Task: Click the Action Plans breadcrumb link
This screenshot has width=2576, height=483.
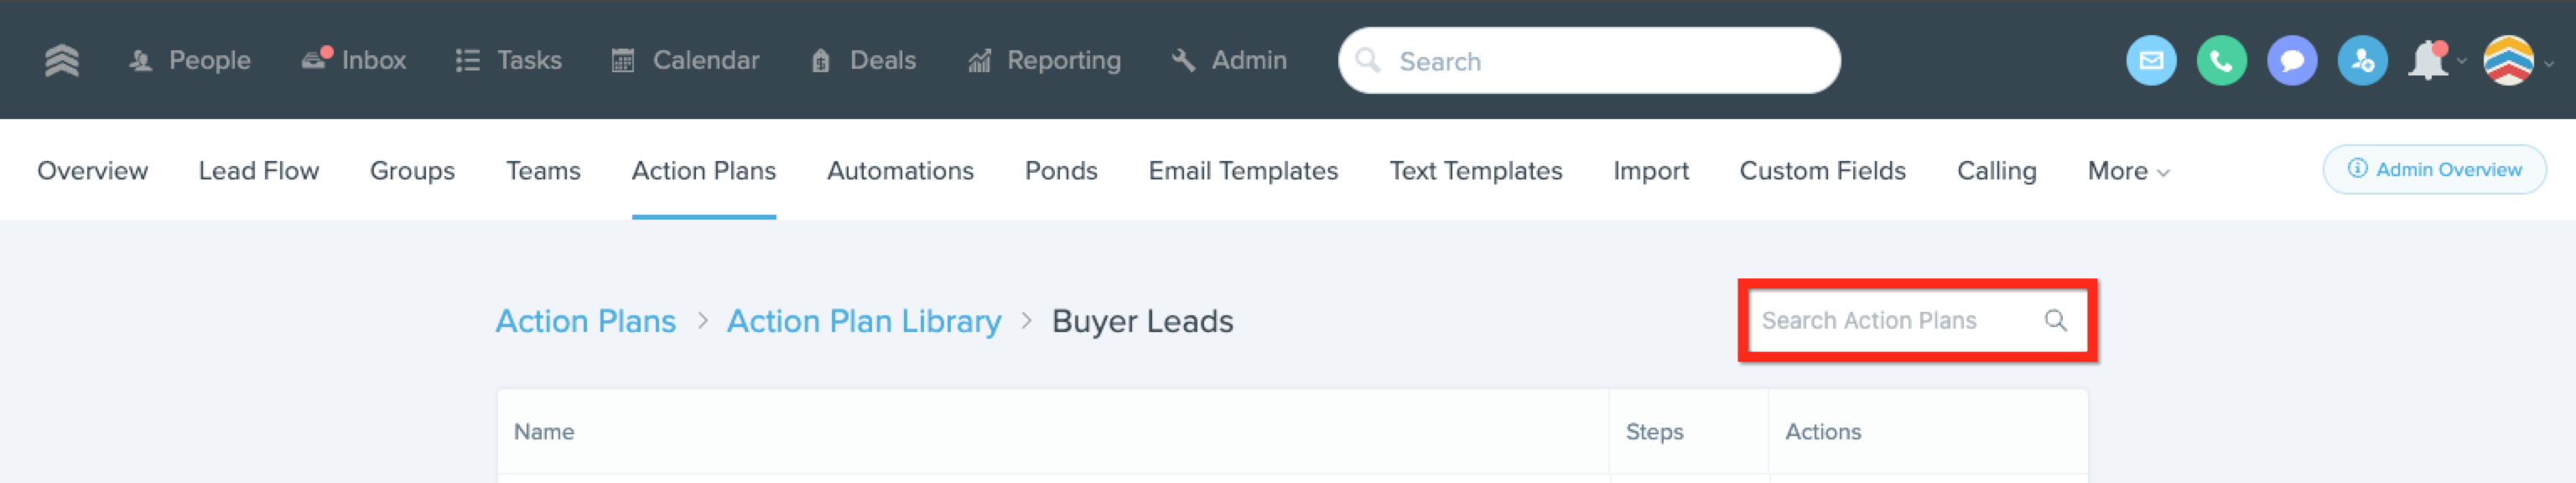Action: coord(586,321)
